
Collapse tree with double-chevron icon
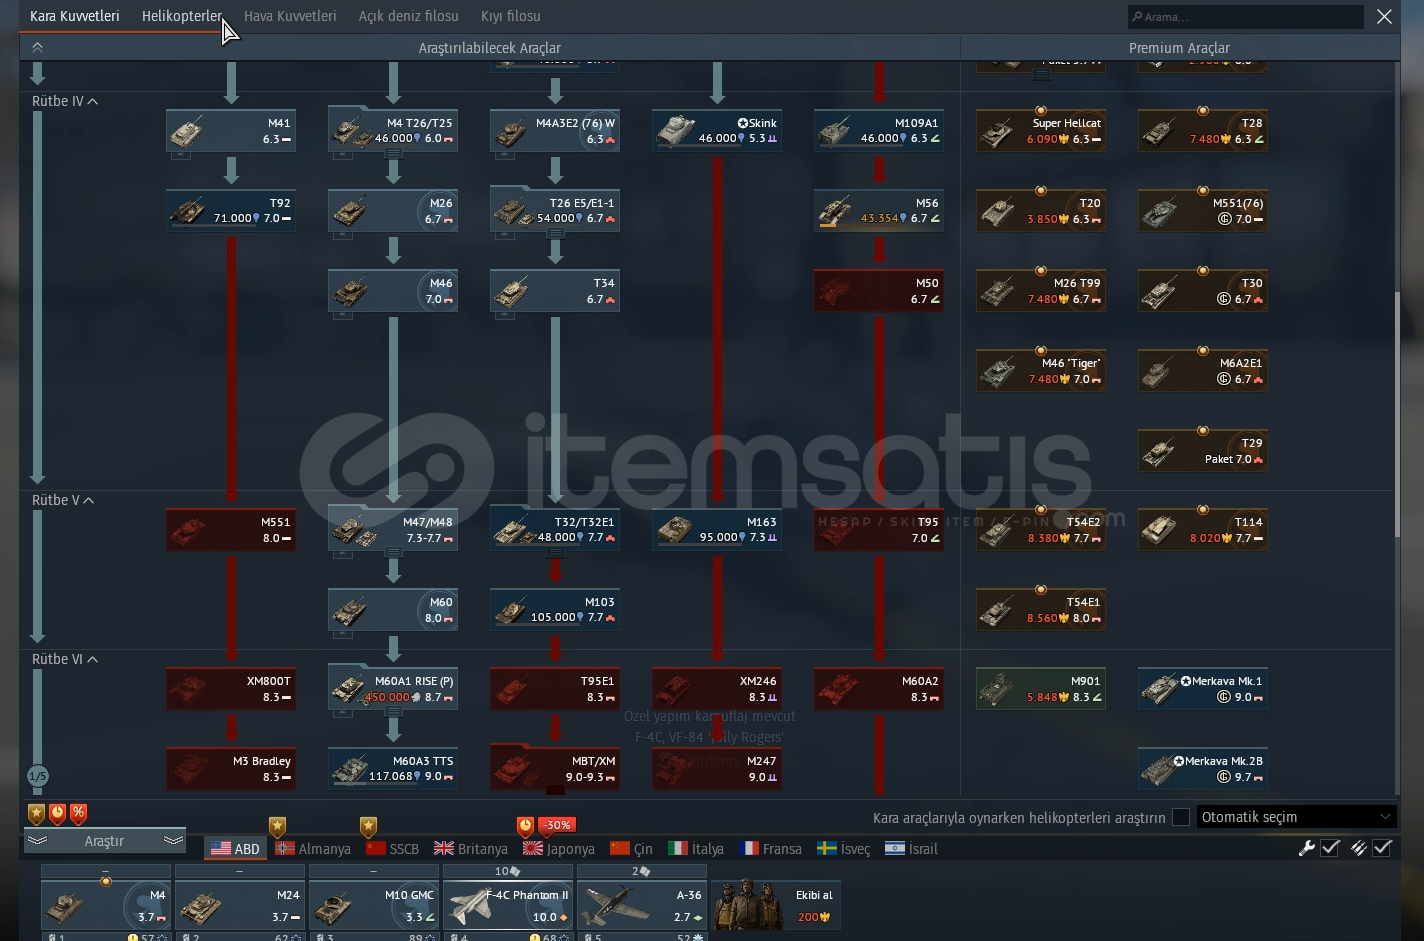pyautogui.click(x=37, y=47)
